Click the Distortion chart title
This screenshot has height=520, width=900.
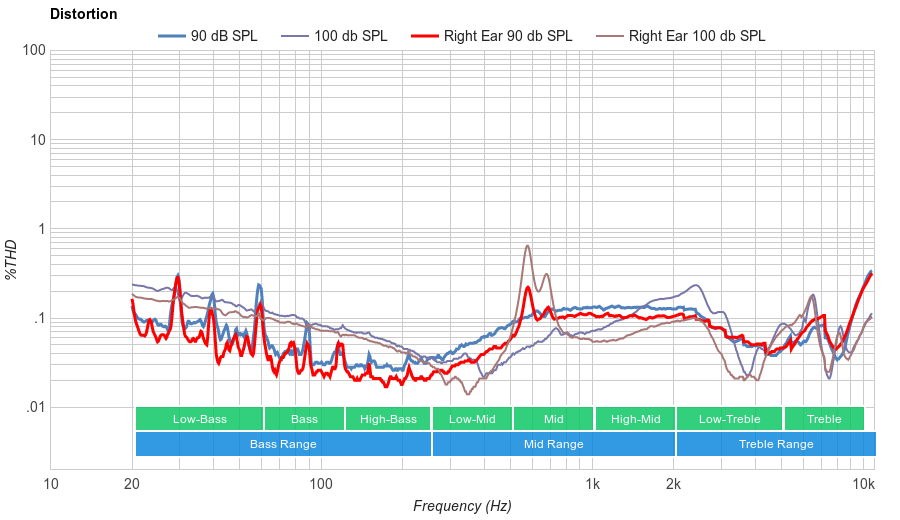(x=83, y=14)
